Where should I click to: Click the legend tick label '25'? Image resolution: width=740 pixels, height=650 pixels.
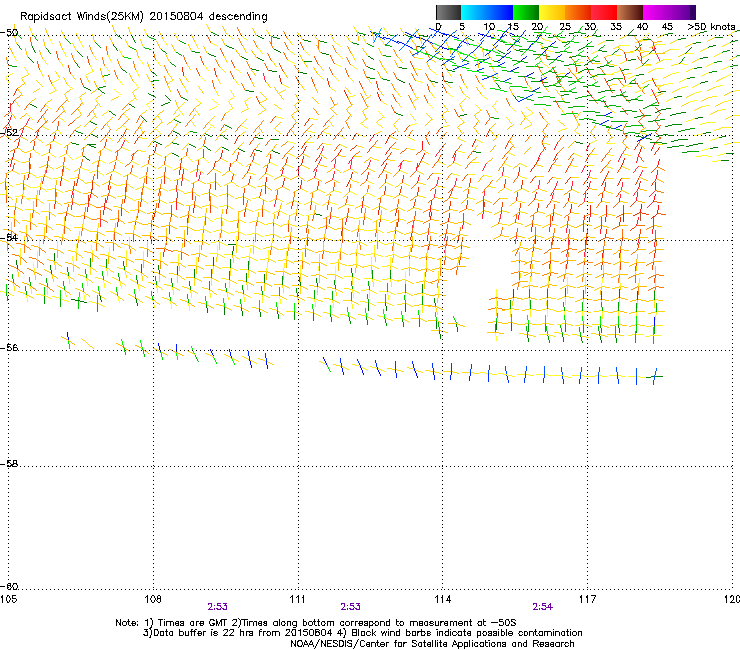pos(564,27)
